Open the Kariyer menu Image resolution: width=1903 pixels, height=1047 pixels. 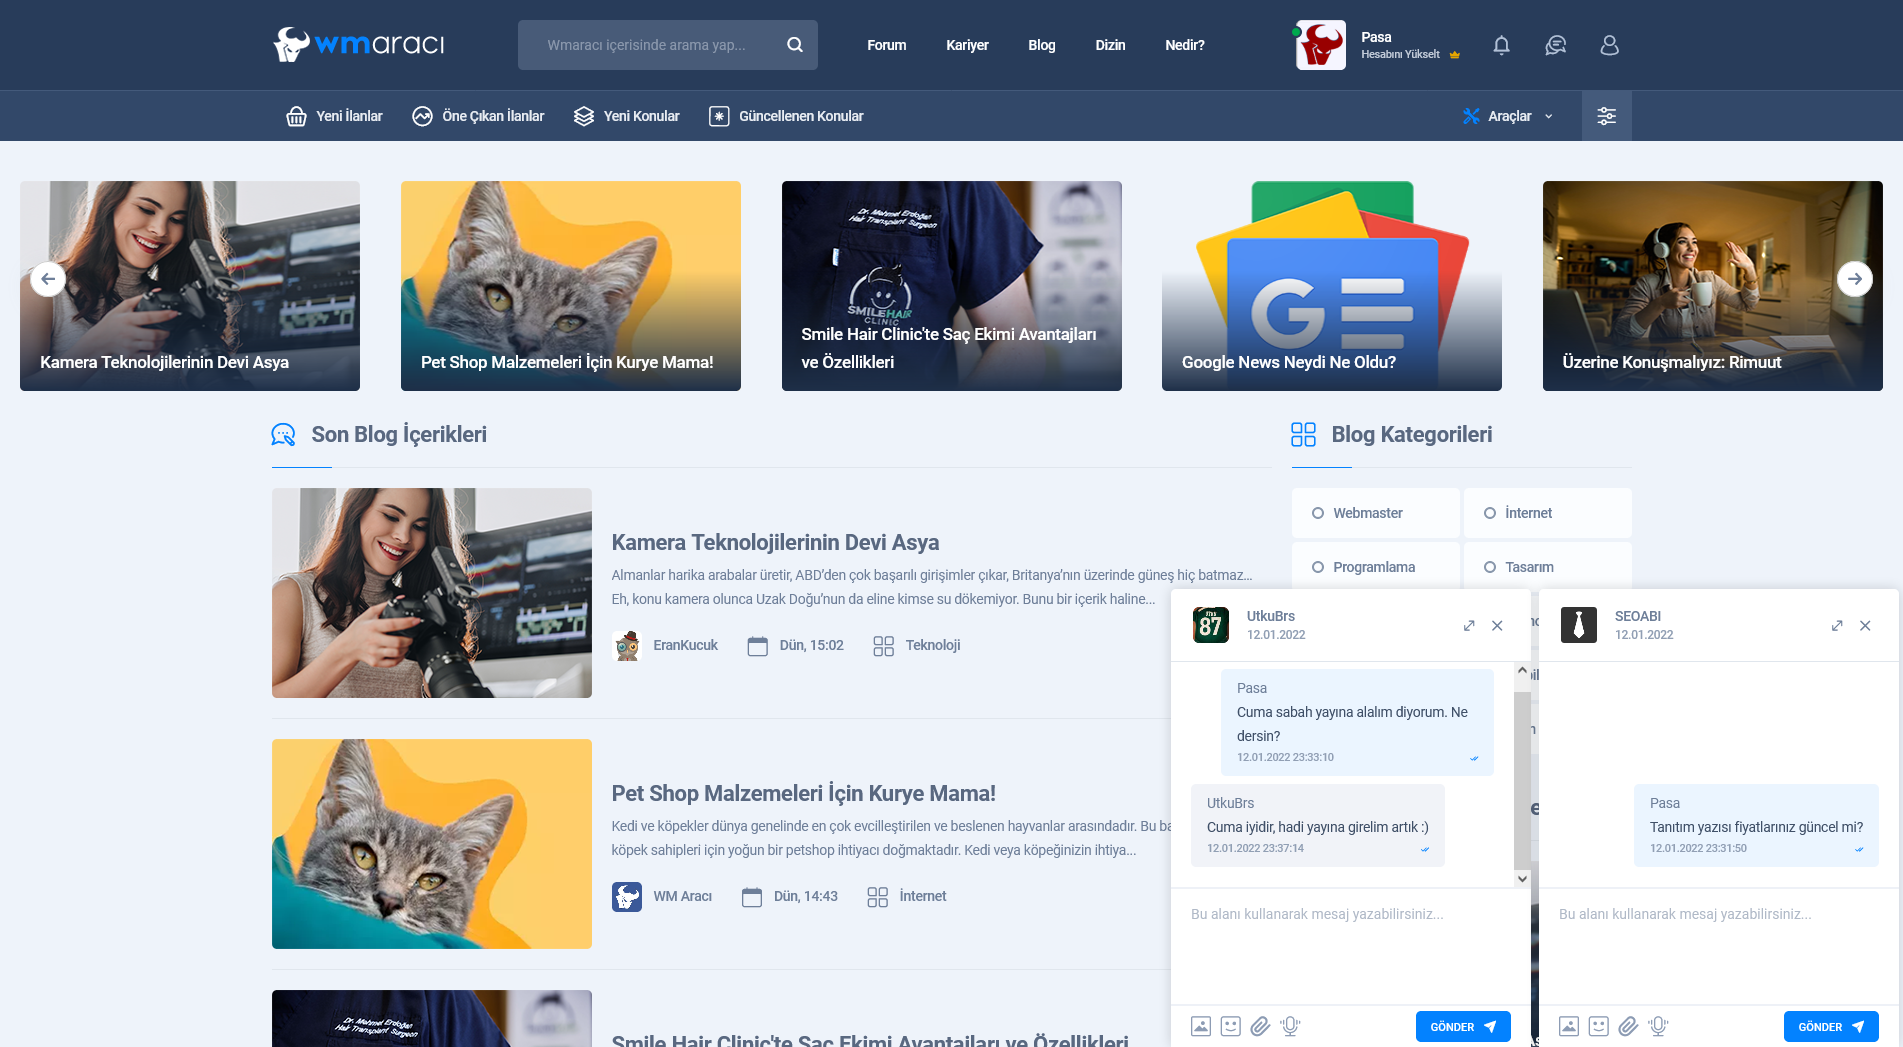[x=967, y=45]
